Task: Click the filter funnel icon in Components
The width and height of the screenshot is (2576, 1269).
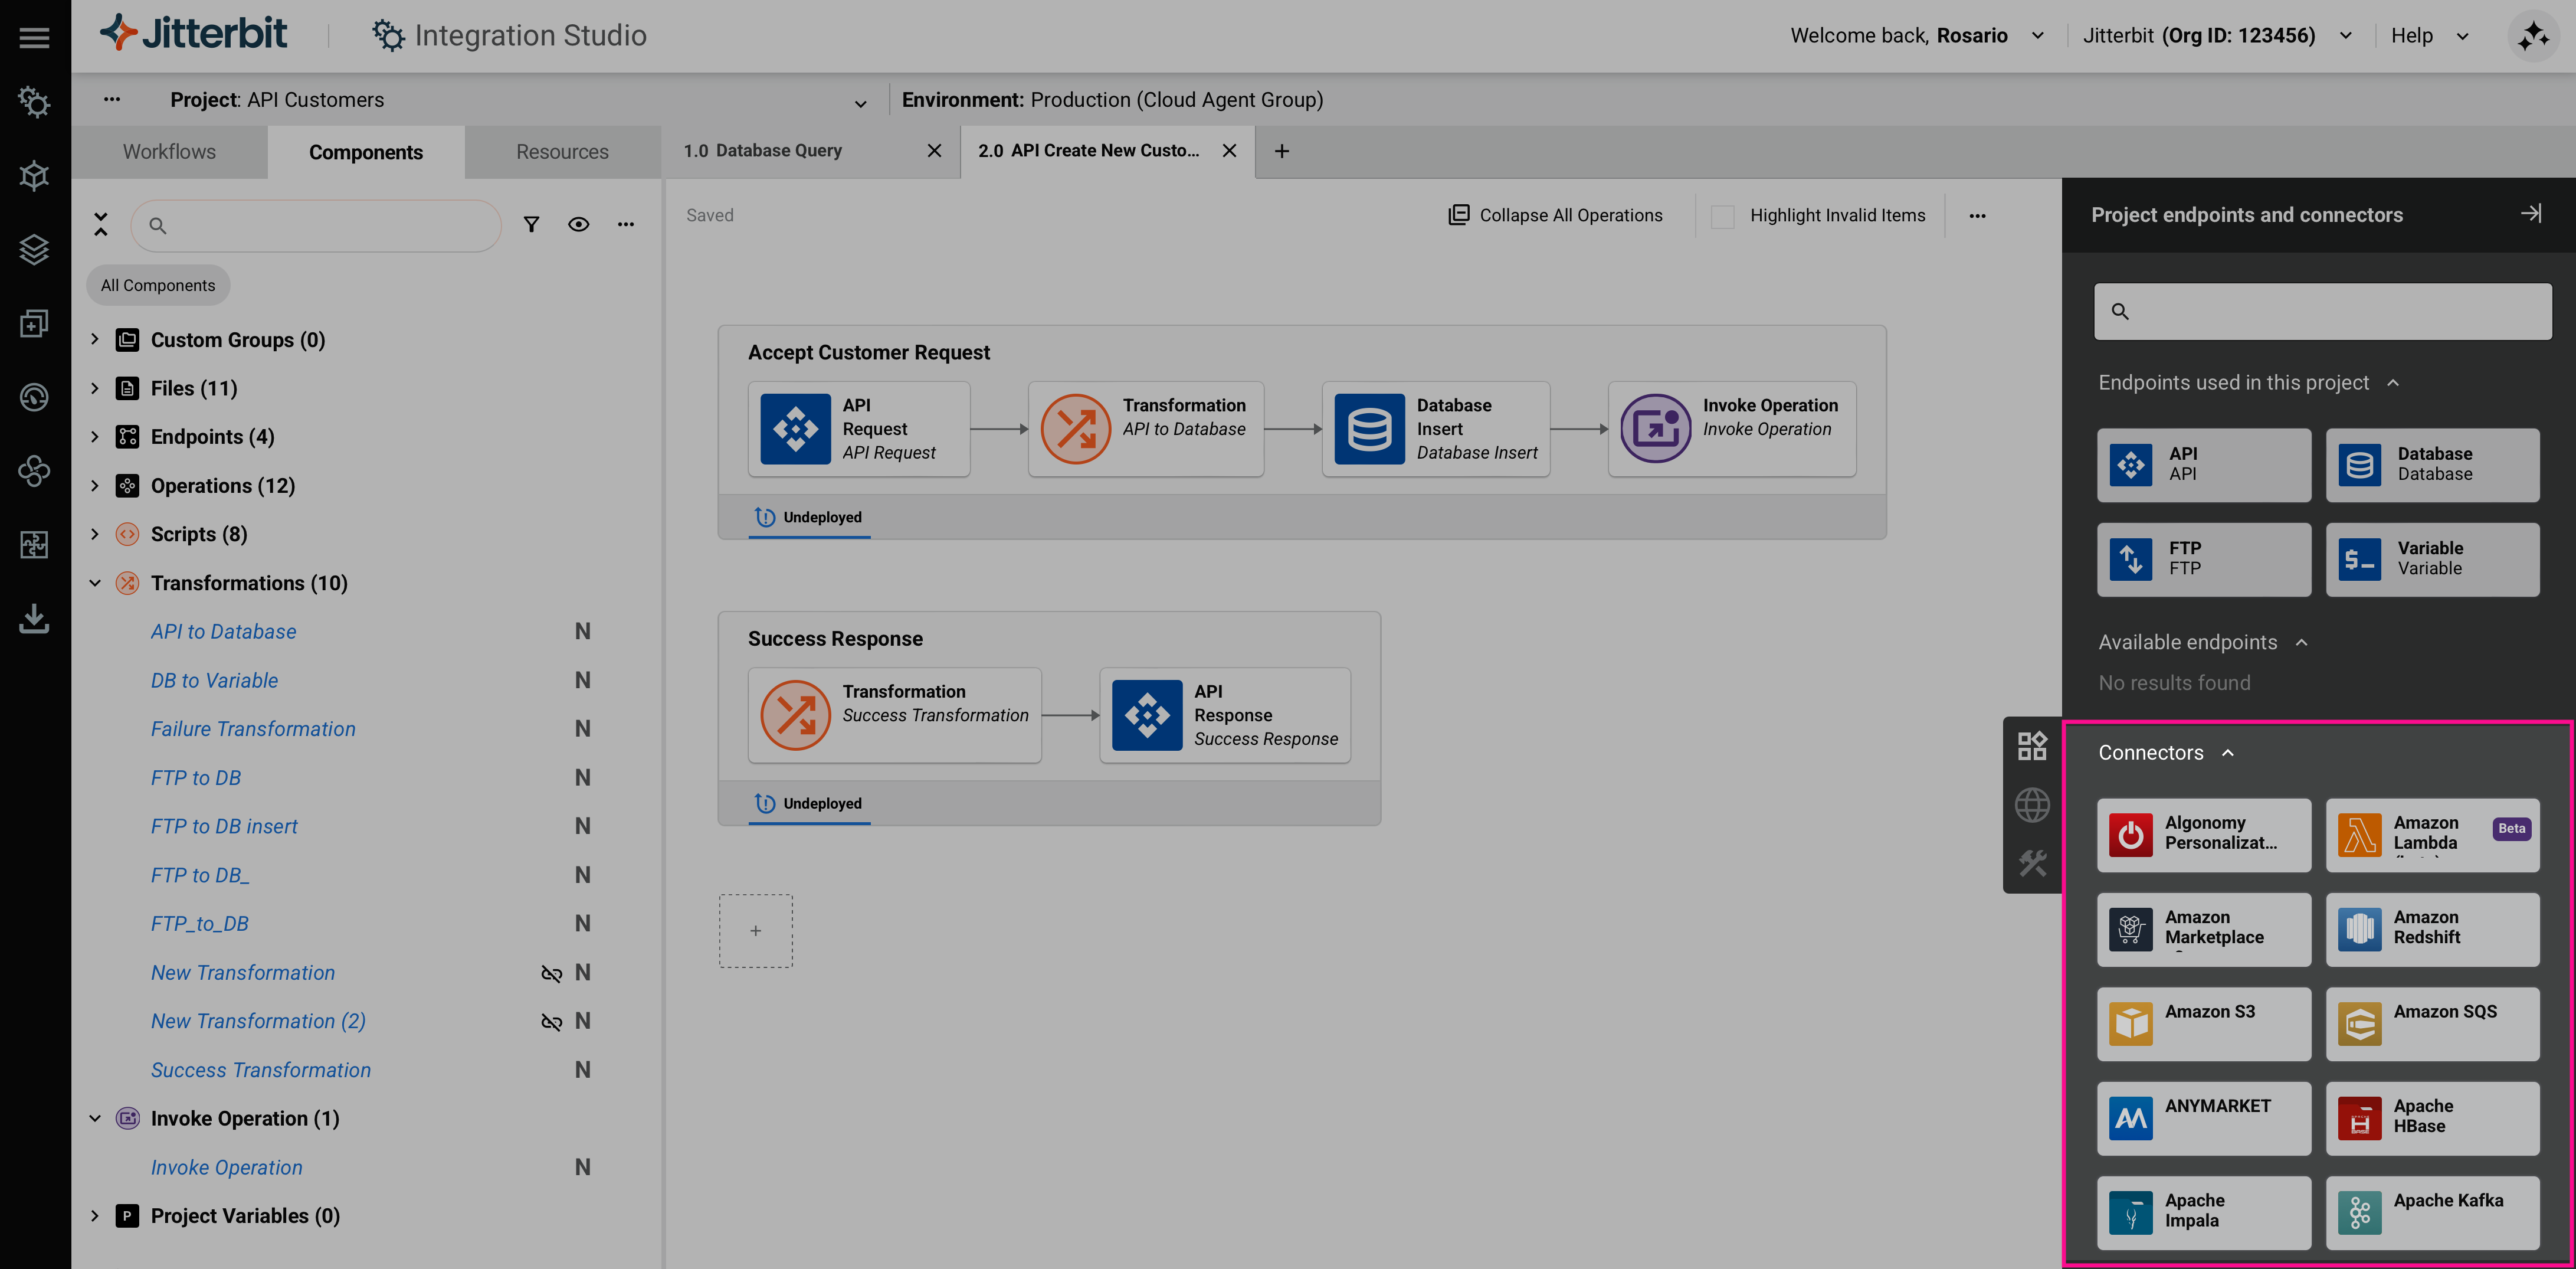Action: pos(531,225)
